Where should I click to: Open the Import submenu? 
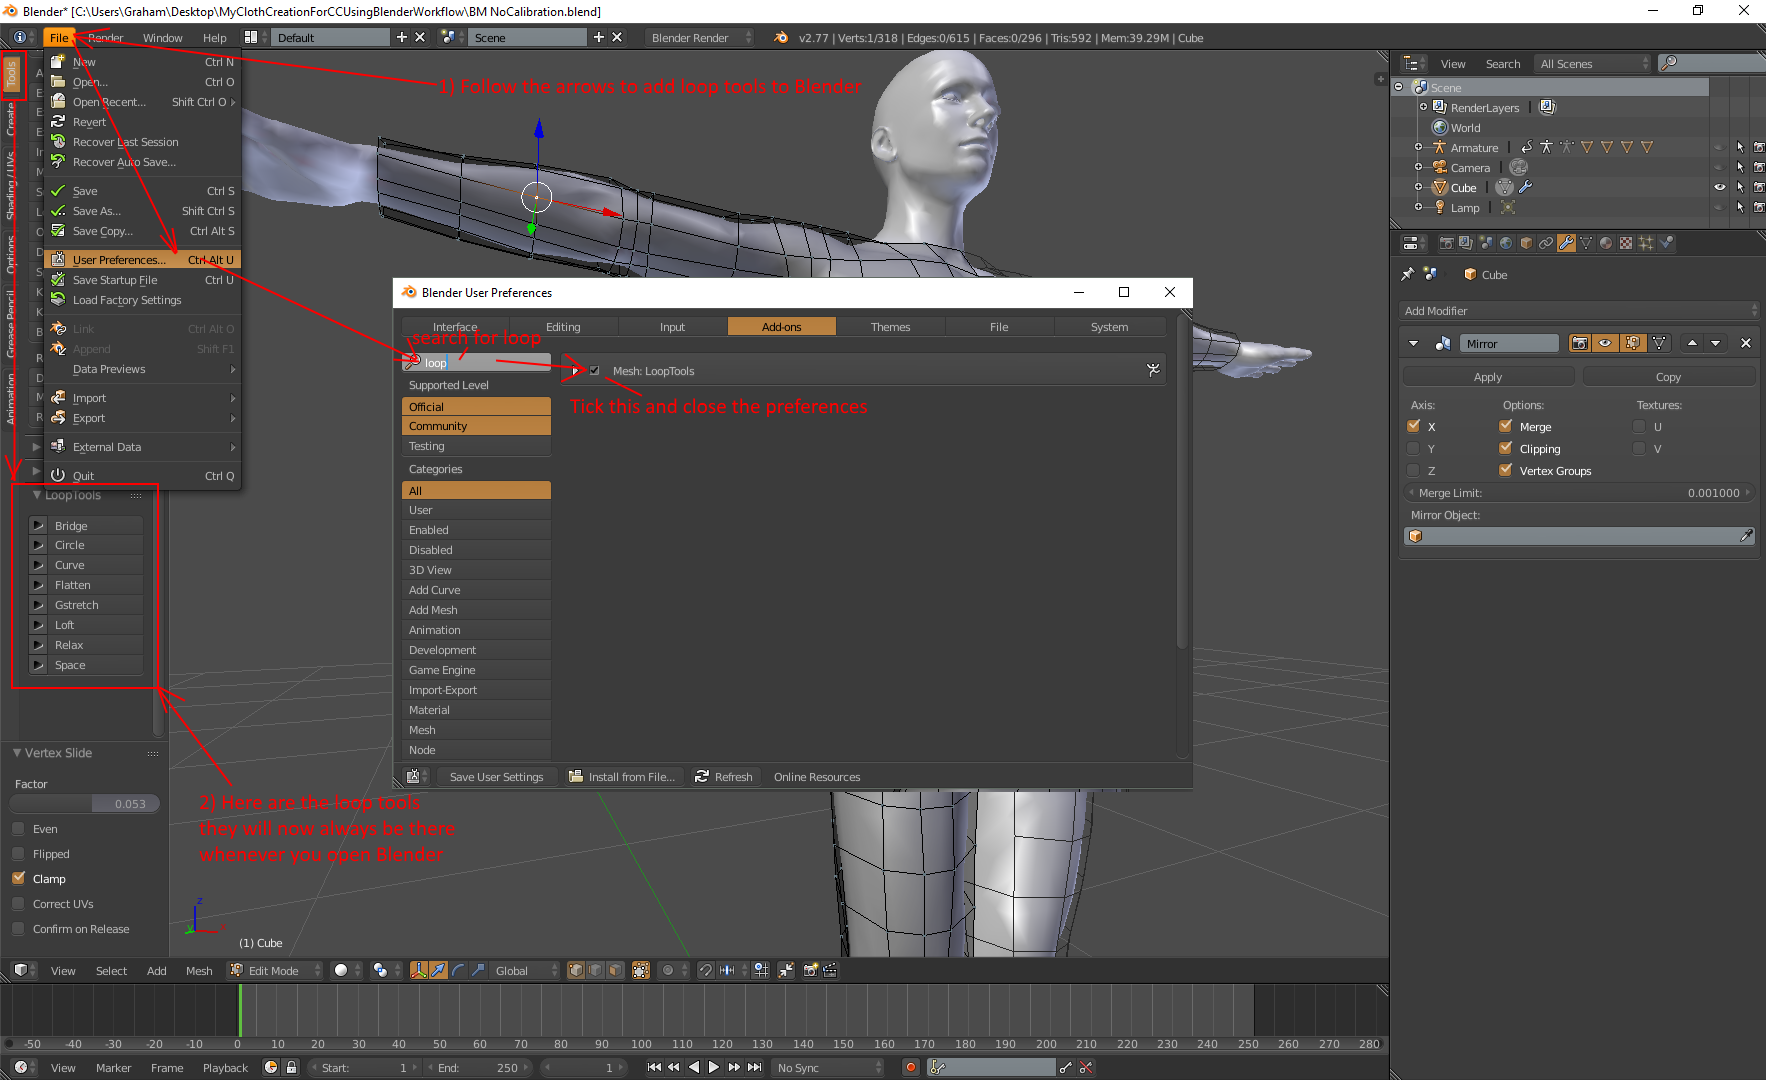pyautogui.click(x=142, y=398)
